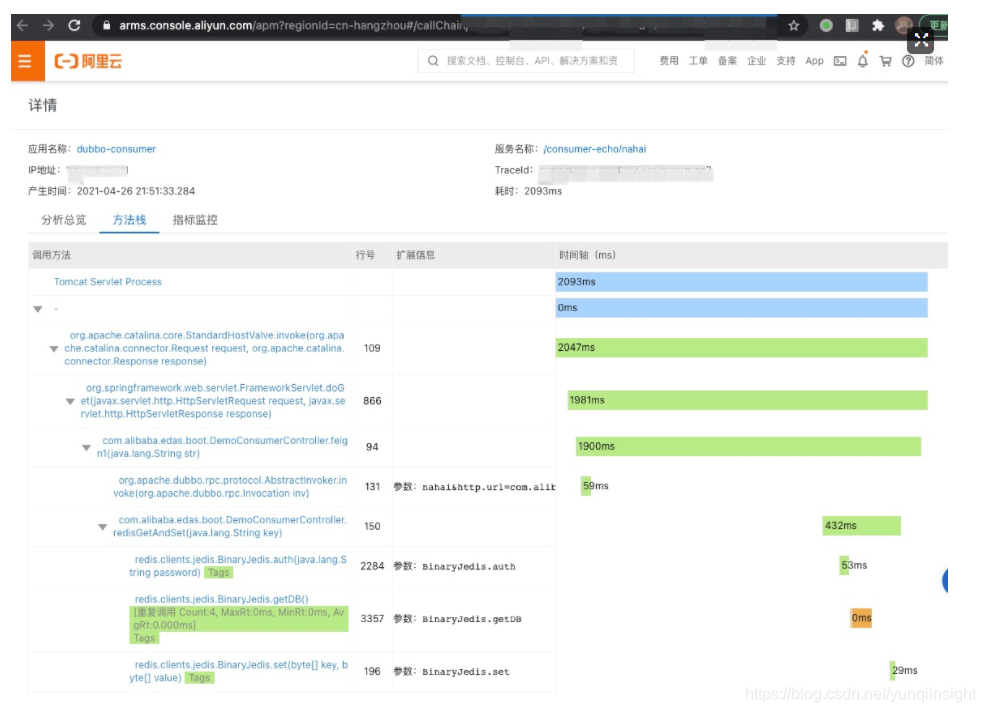This screenshot has width=986, height=712.
Task: Click the 59ms timeline bar
Action: pyautogui.click(x=586, y=486)
